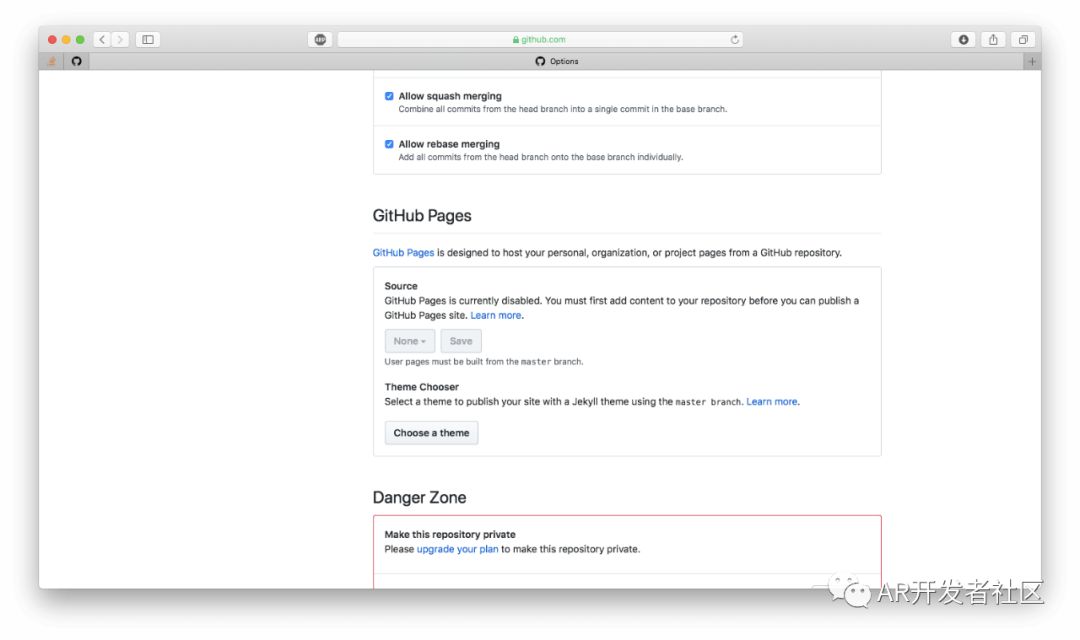Viewport: 1080px width, 640px height.
Task: Follow Learn more link under Source
Action: (x=496, y=316)
